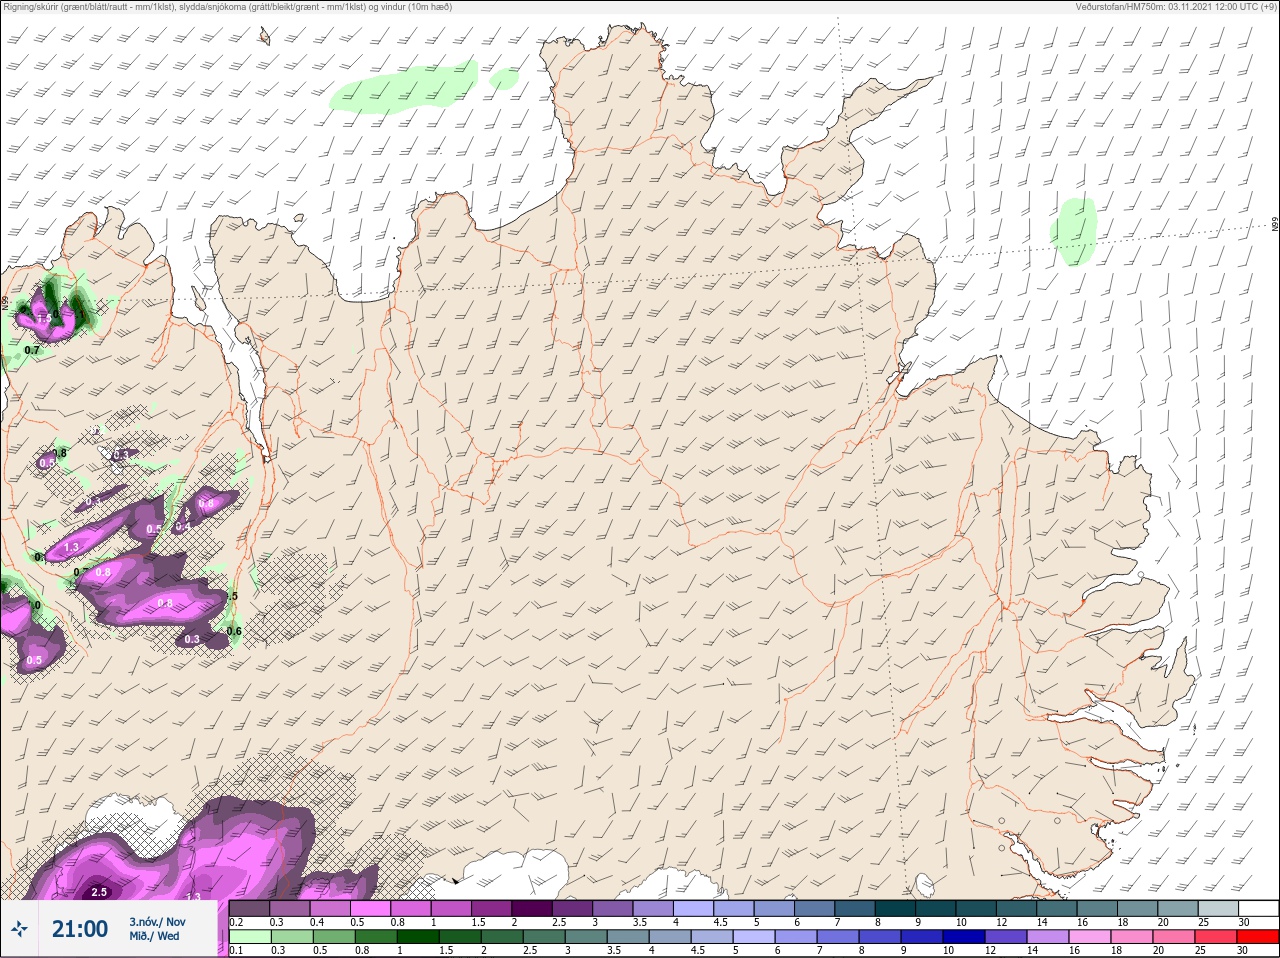
Task: Click the green precipitation patch off the east coast
Action: click(1074, 231)
